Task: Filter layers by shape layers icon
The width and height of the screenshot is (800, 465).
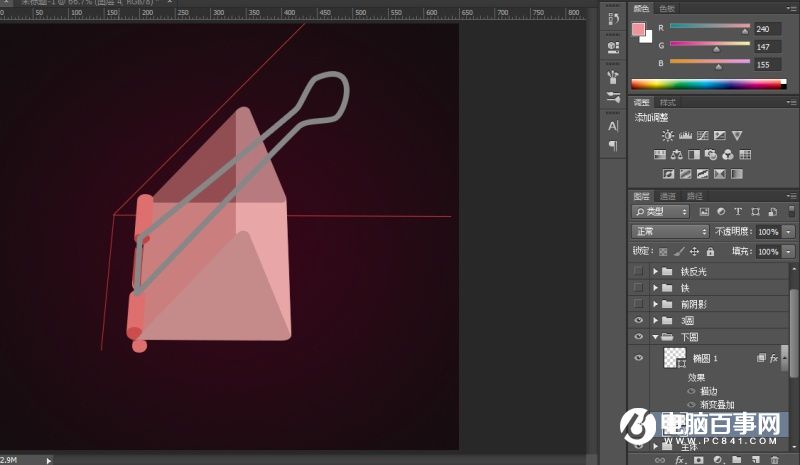Action: (x=756, y=212)
